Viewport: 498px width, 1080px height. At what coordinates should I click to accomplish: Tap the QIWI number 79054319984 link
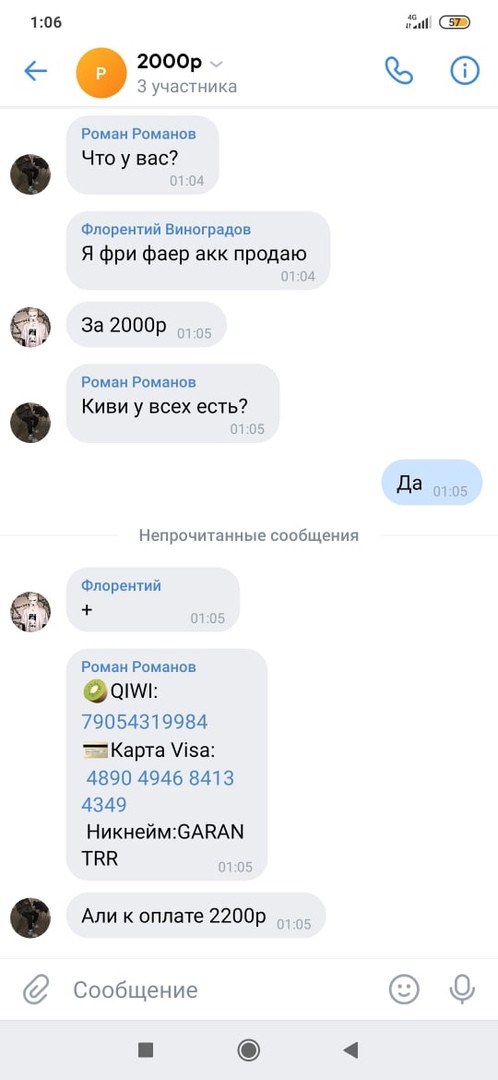tap(144, 722)
